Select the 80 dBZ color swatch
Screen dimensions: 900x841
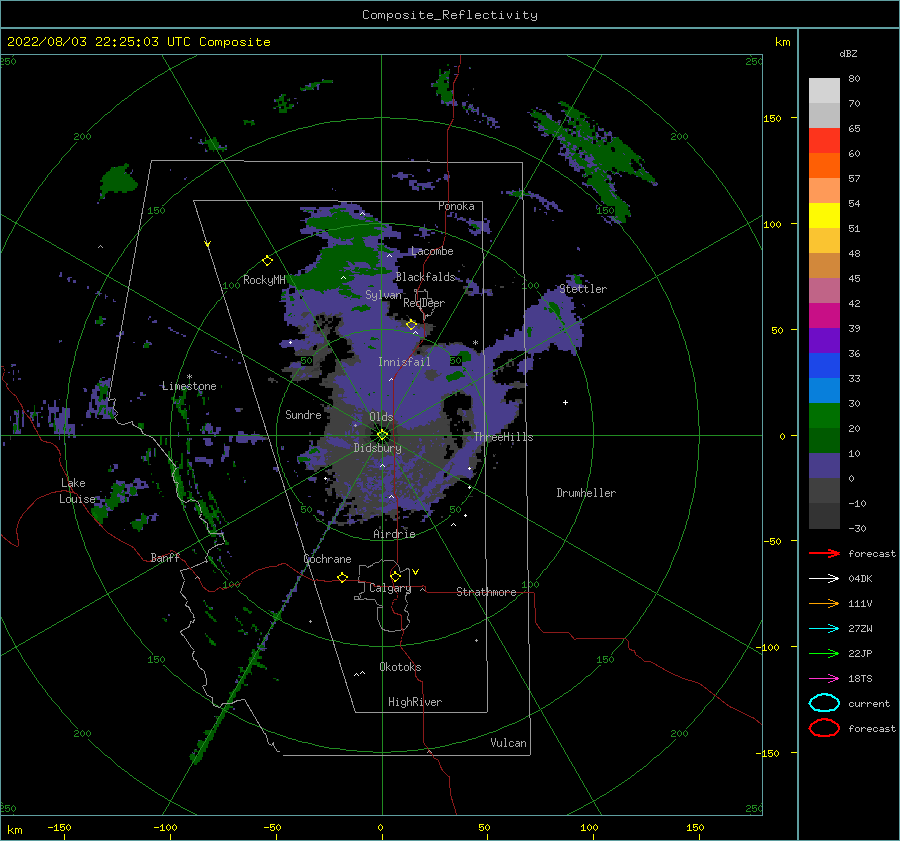pyautogui.click(x=824, y=90)
